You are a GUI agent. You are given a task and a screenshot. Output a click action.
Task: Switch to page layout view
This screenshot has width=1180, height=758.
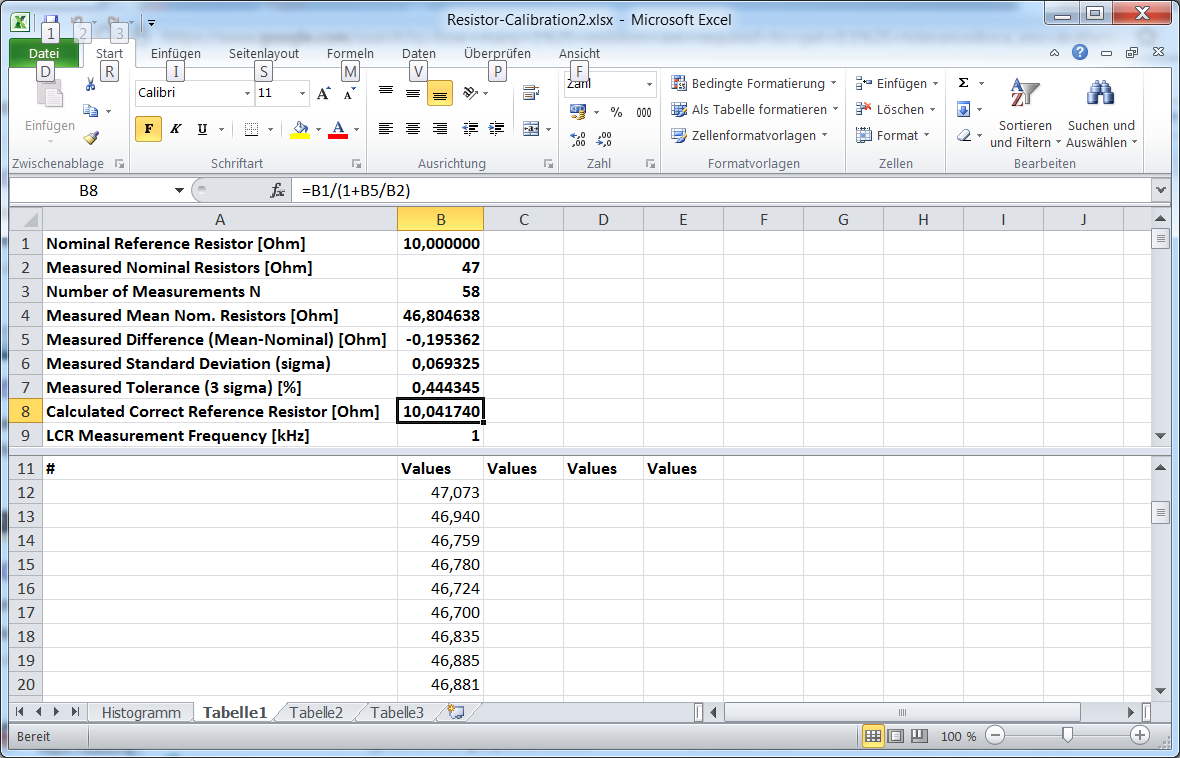tap(895, 736)
